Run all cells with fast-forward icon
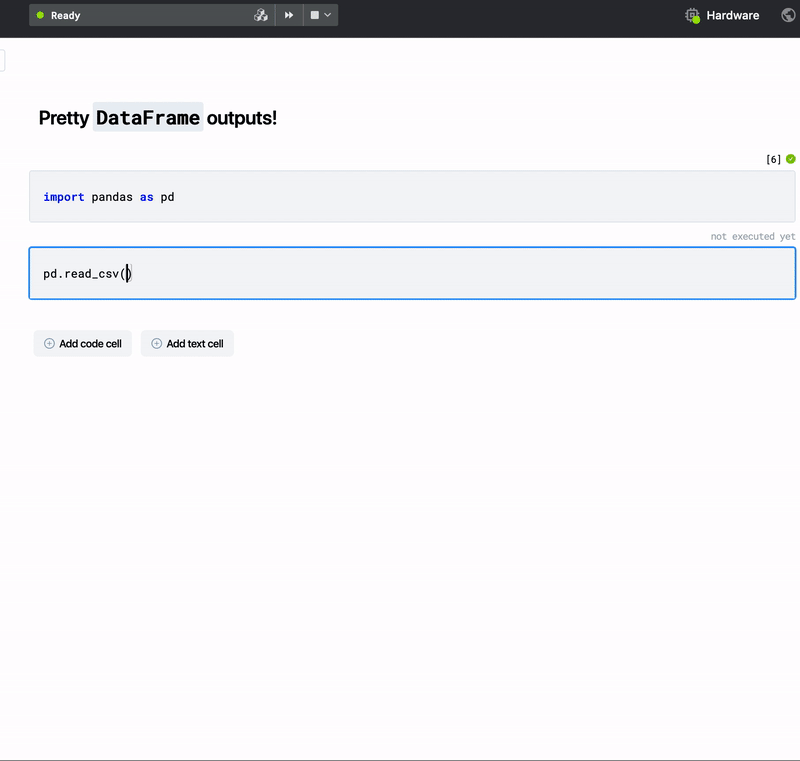 pos(289,15)
